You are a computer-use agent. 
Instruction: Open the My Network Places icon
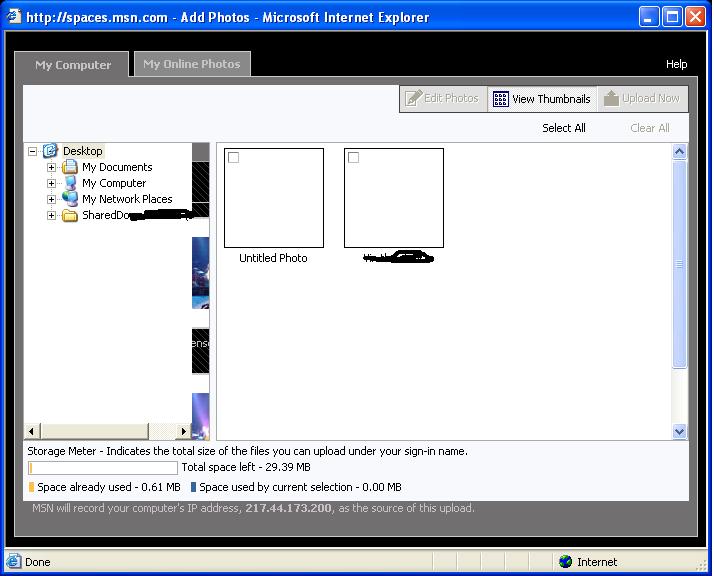(70, 199)
